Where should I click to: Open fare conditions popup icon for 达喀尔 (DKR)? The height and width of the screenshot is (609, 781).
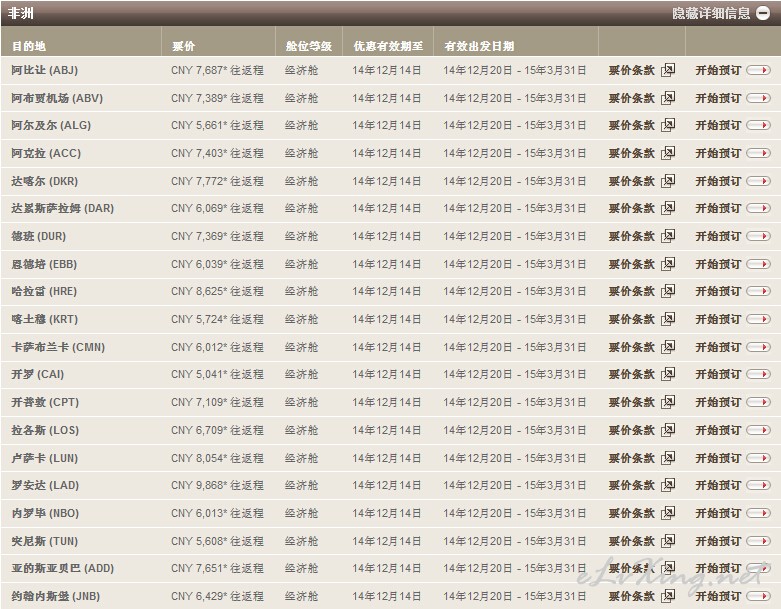tap(668, 181)
